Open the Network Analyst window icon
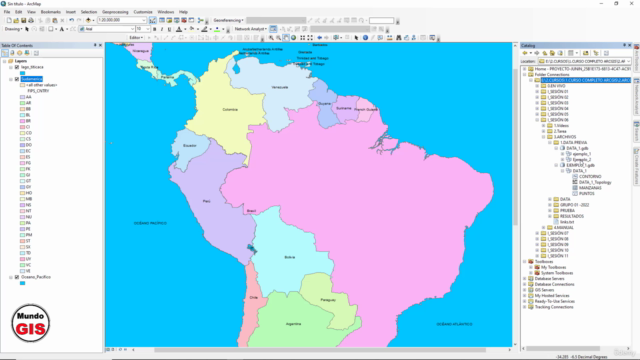The width and height of the screenshot is (640, 360). tap(273, 29)
